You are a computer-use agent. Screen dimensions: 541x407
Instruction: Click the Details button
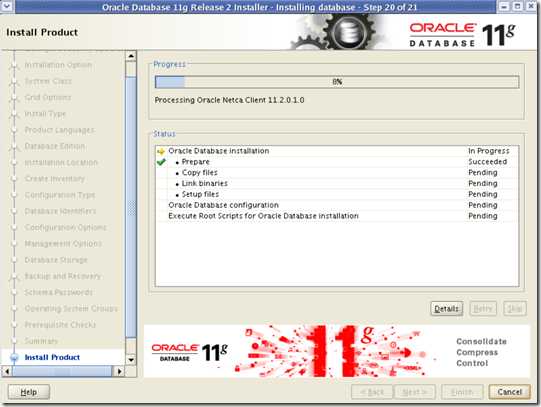point(446,308)
